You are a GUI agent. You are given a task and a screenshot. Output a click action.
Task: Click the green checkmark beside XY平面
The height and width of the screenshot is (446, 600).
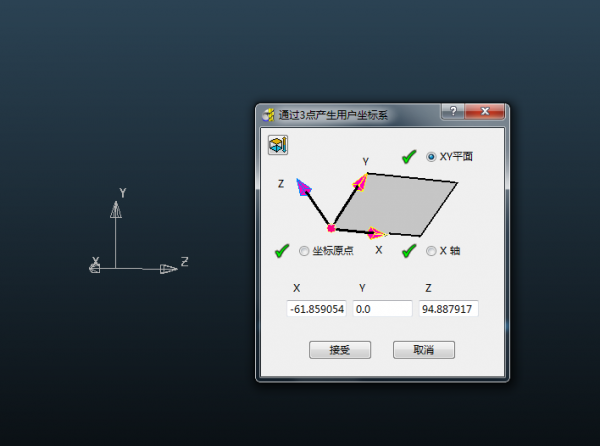408,157
